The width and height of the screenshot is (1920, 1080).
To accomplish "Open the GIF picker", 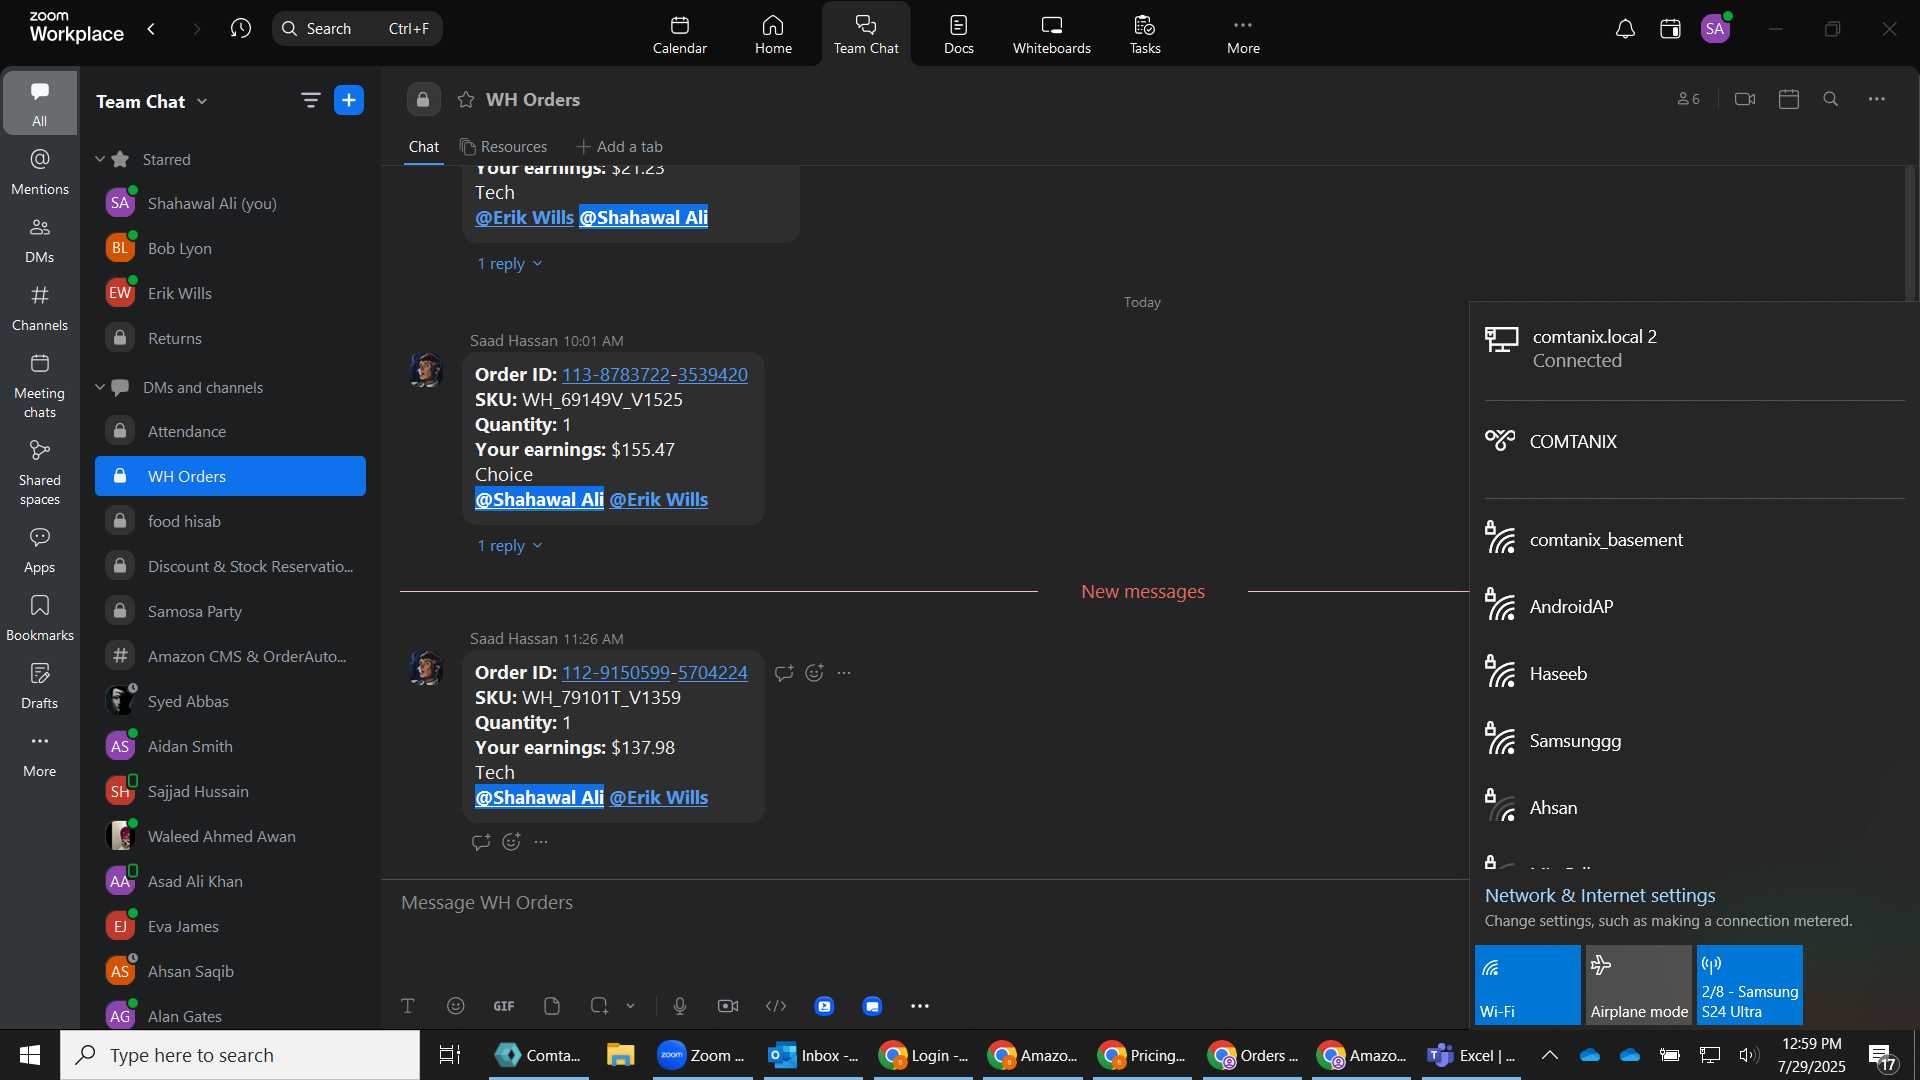I will click(x=504, y=1006).
